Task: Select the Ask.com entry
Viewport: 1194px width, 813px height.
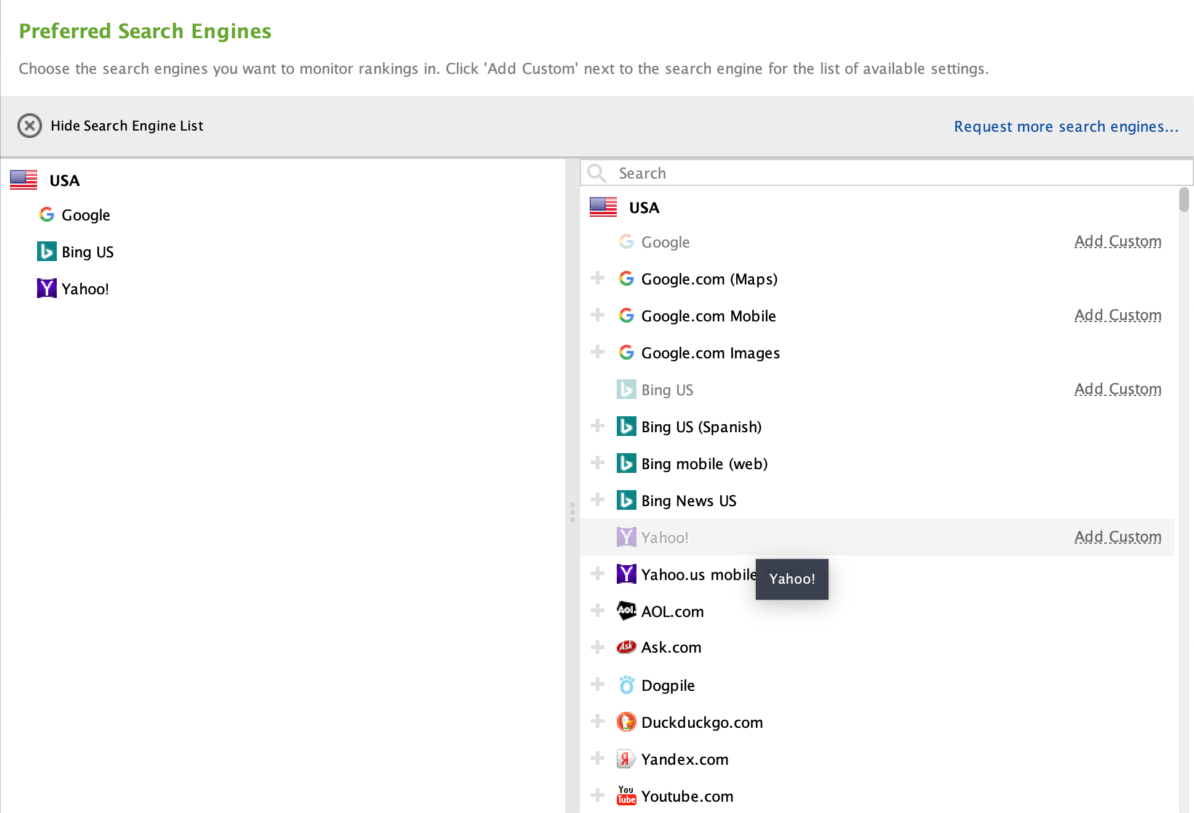Action: click(x=671, y=647)
